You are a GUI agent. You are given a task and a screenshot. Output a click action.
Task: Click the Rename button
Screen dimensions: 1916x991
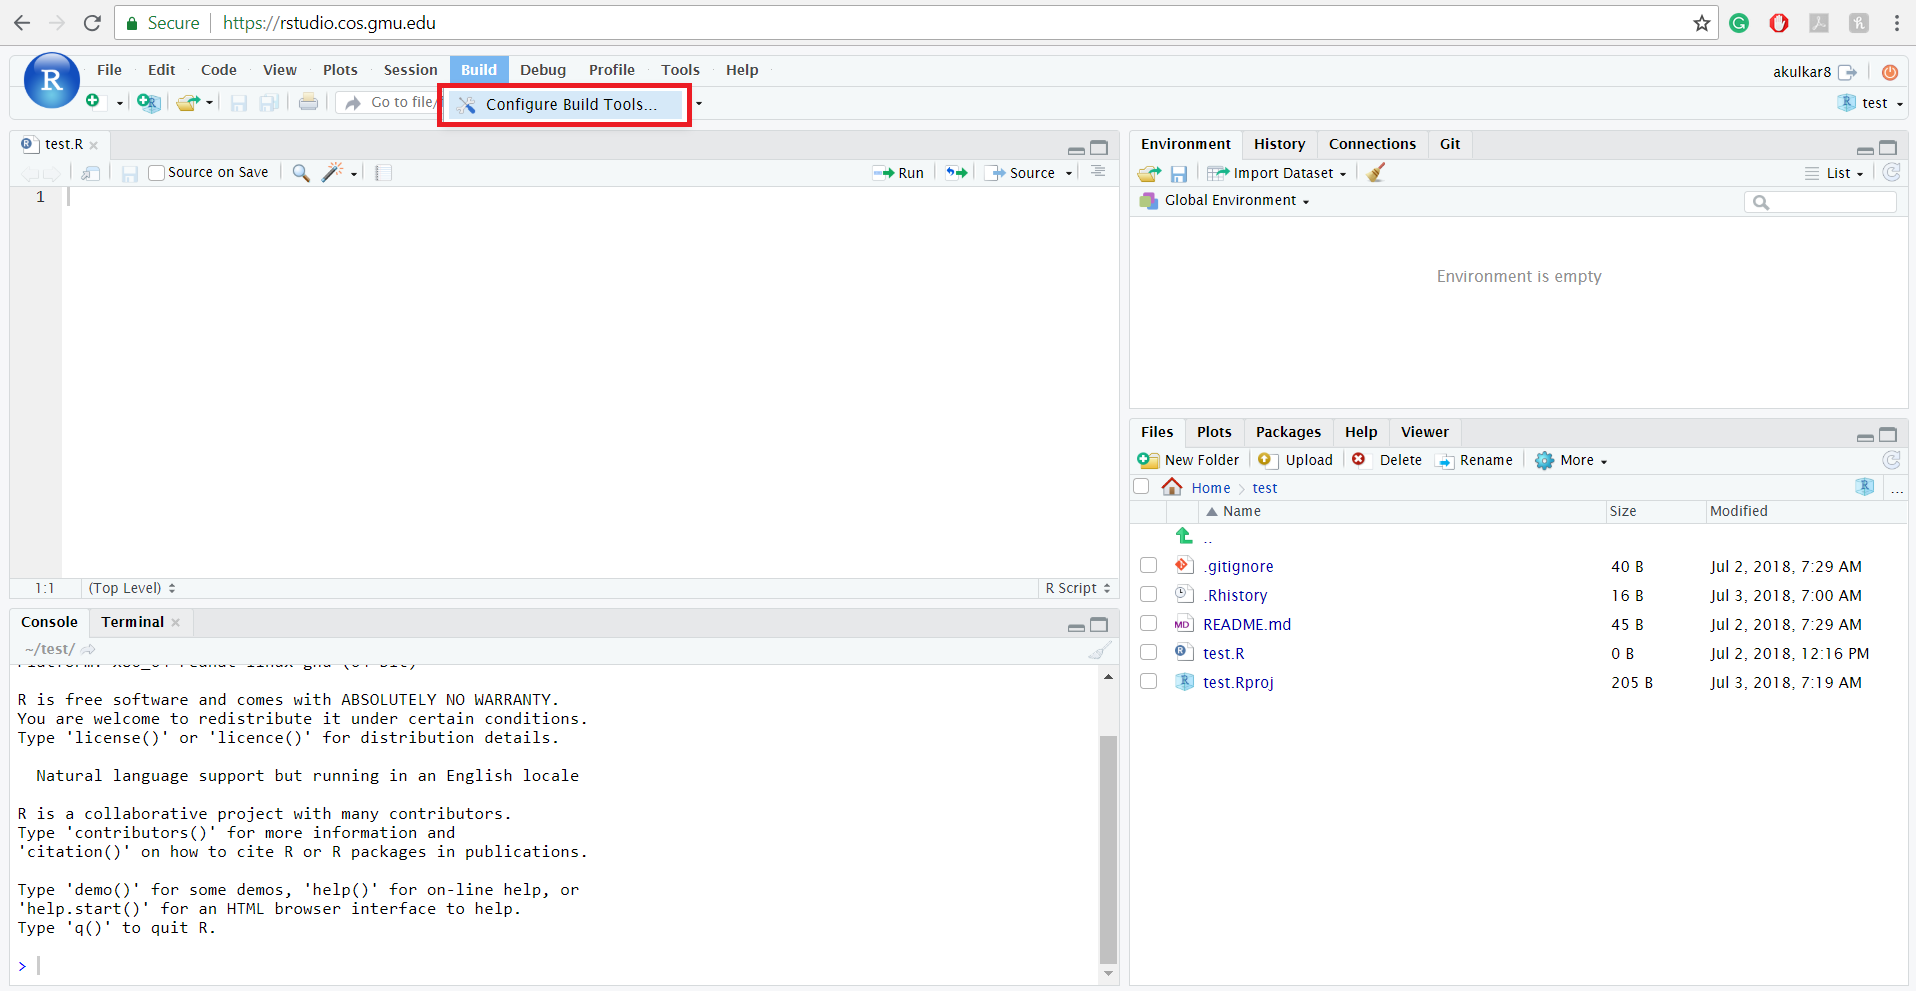pos(1474,460)
